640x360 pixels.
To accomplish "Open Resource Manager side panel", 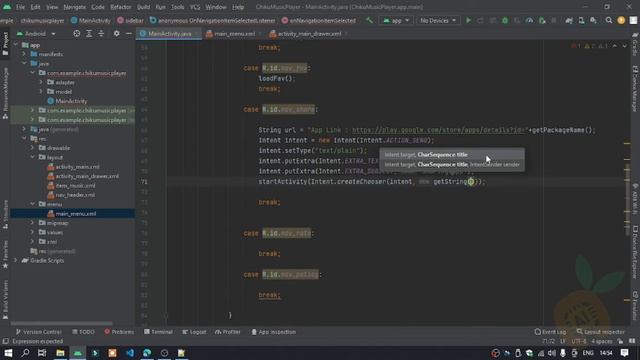I will point(5,93).
